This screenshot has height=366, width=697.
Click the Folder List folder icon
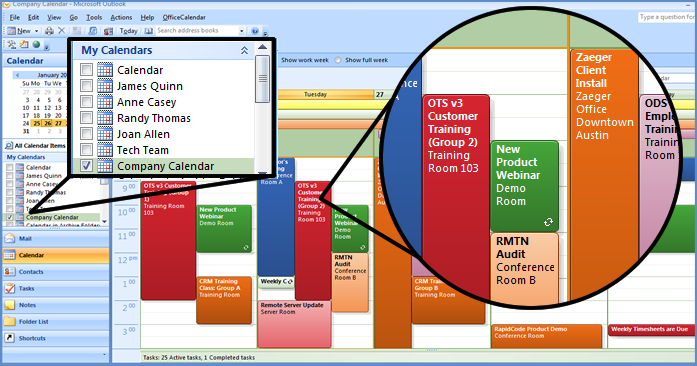tap(9, 322)
